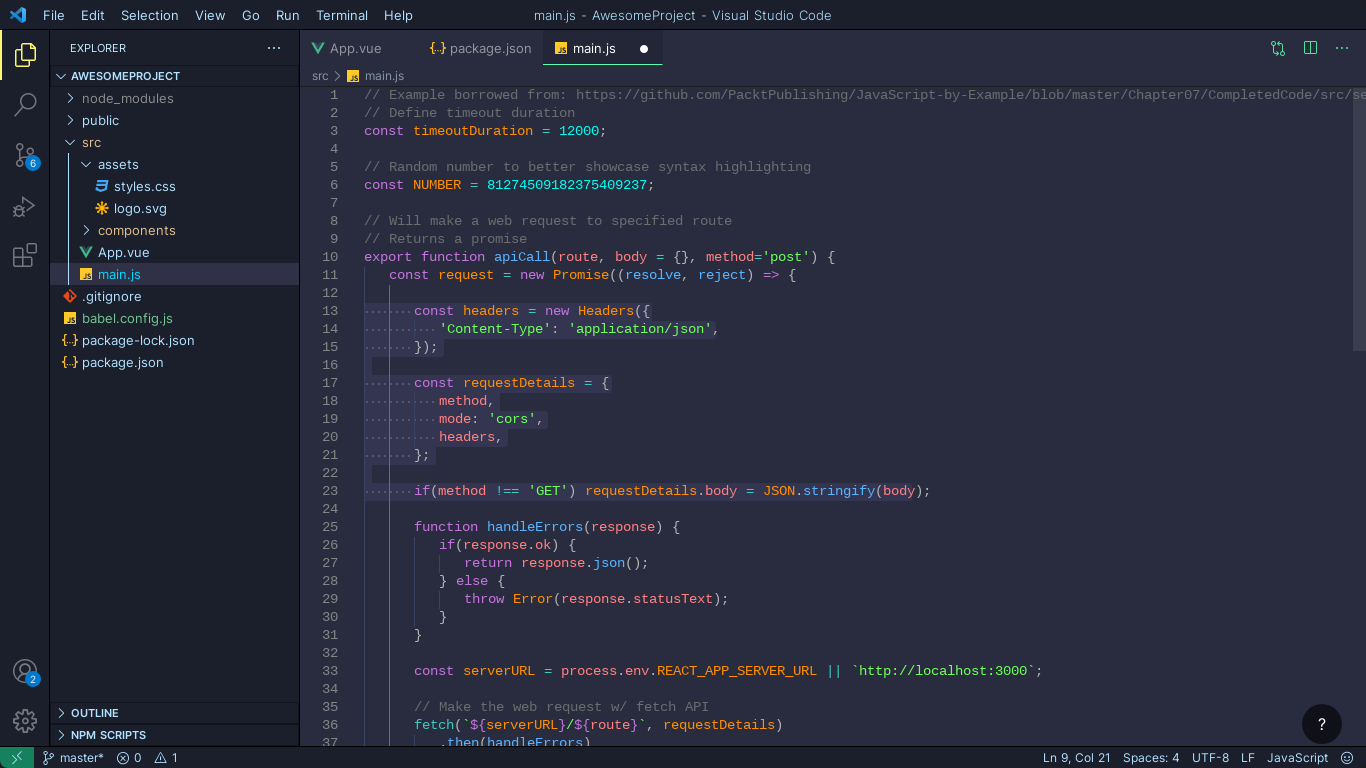Screen dimensions: 1366x768
Task: Click the unsaved dot on main.js tab
Action: pyautogui.click(x=644, y=49)
